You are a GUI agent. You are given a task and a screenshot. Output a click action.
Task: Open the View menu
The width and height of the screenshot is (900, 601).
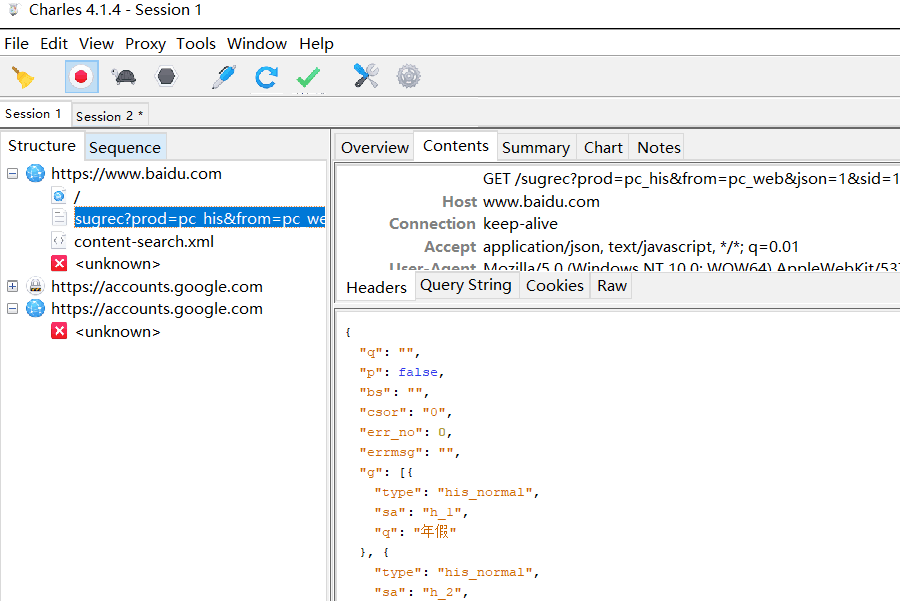tap(96, 44)
